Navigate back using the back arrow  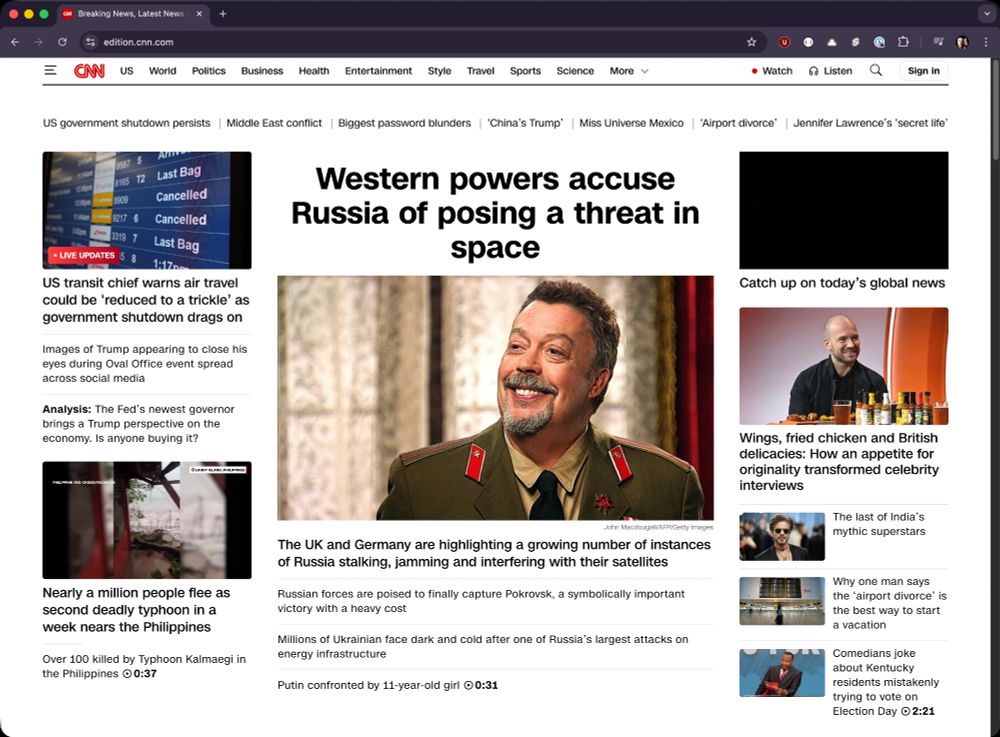click(x=15, y=42)
